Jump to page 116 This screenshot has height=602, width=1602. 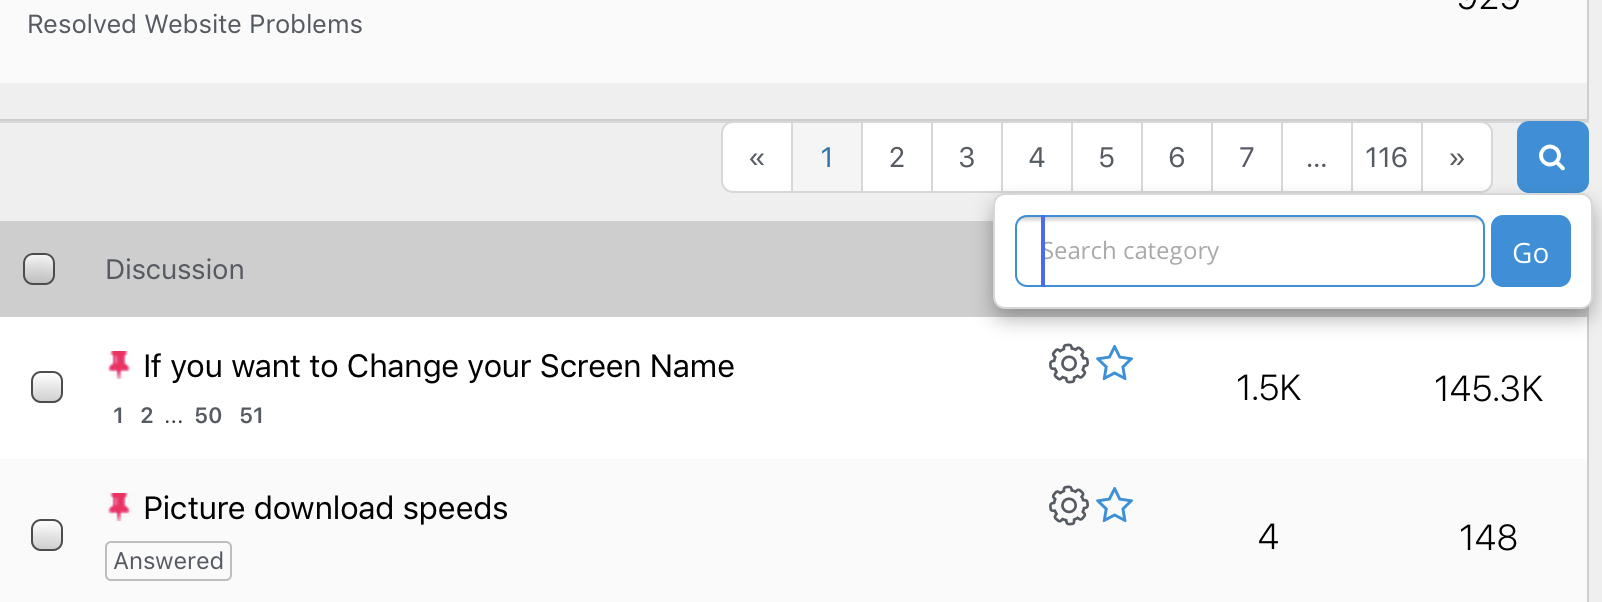click(1387, 157)
